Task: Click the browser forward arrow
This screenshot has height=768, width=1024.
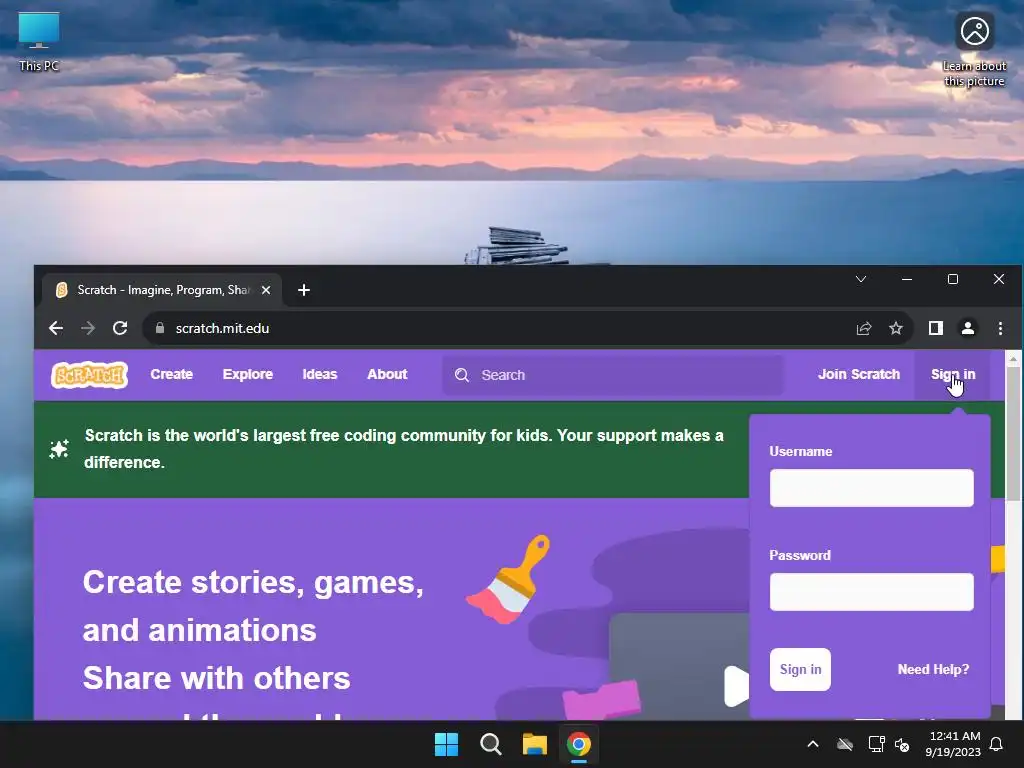Action: pyautogui.click(x=88, y=328)
